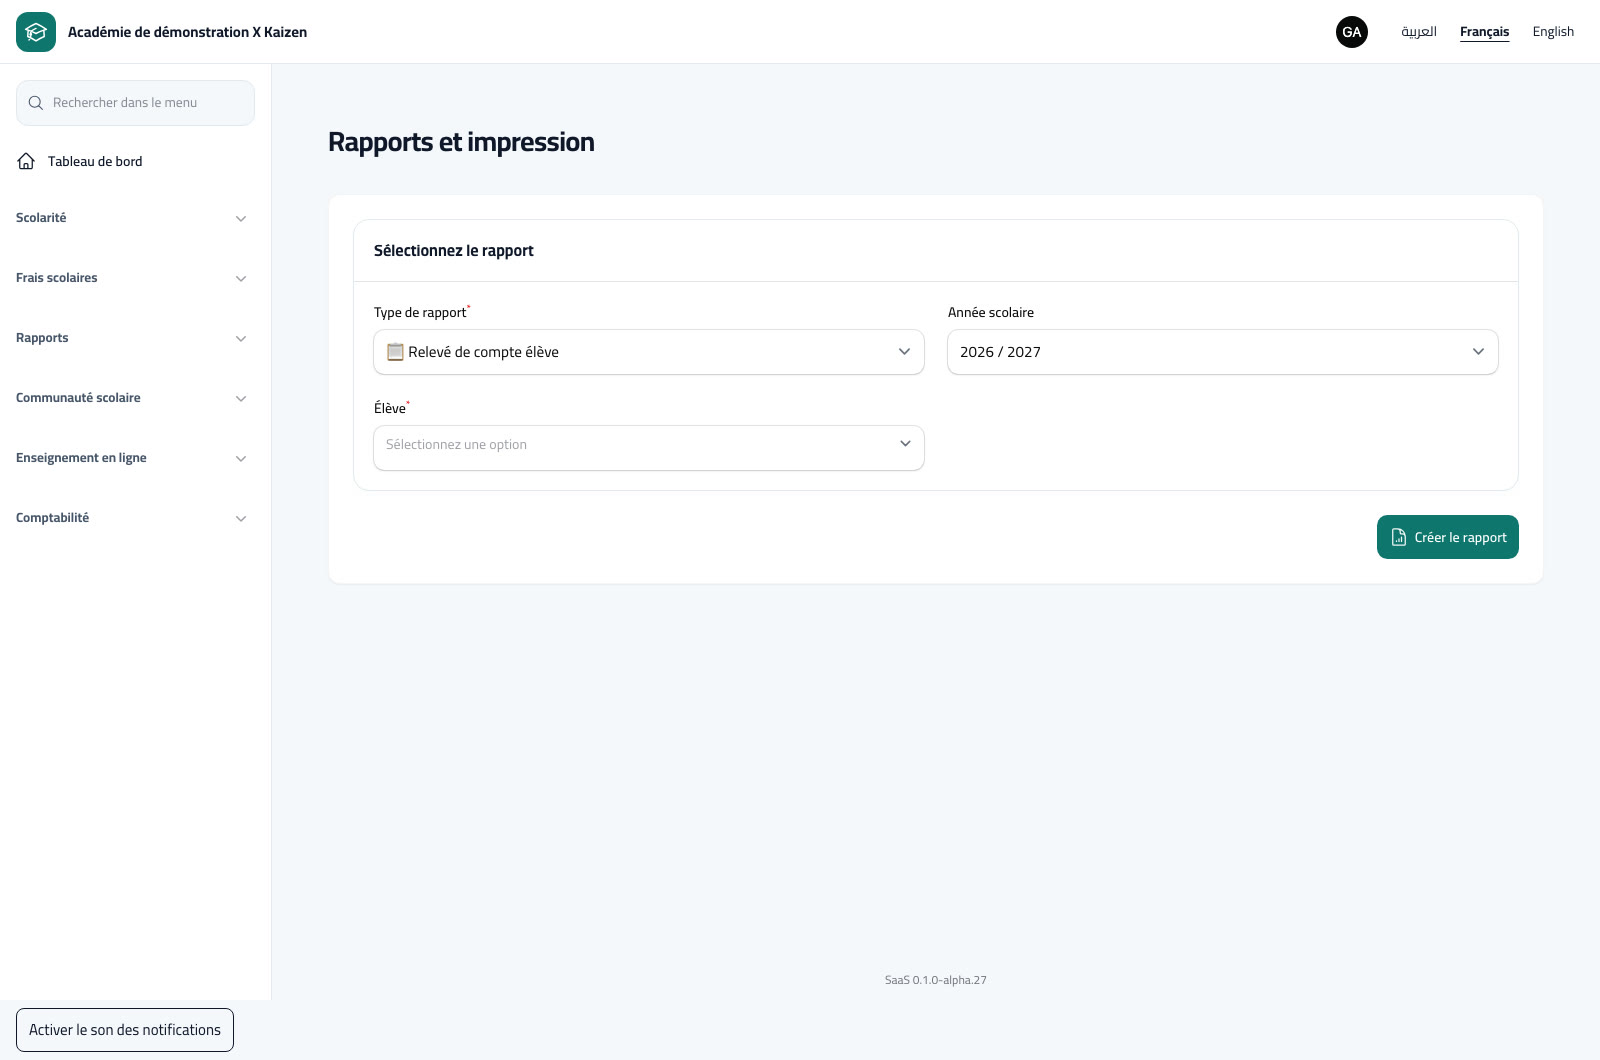Open the Élève selection dropdown
This screenshot has width=1600, height=1060.
[x=649, y=448]
